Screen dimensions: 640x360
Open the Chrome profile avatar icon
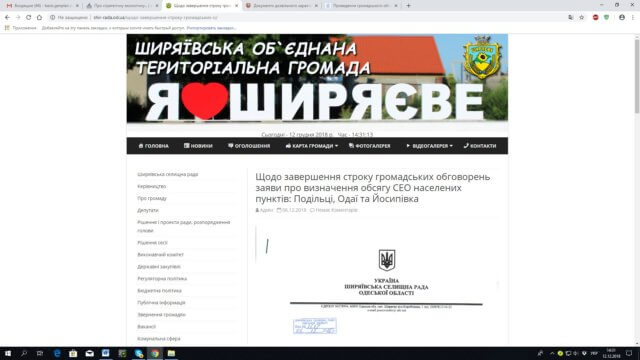click(622, 18)
